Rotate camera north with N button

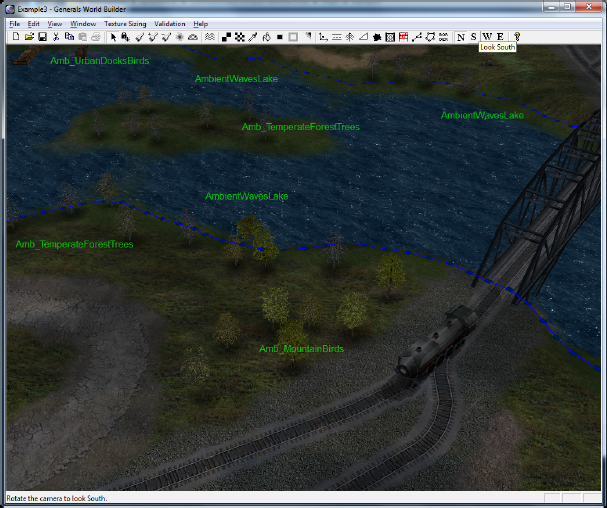(461, 37)
